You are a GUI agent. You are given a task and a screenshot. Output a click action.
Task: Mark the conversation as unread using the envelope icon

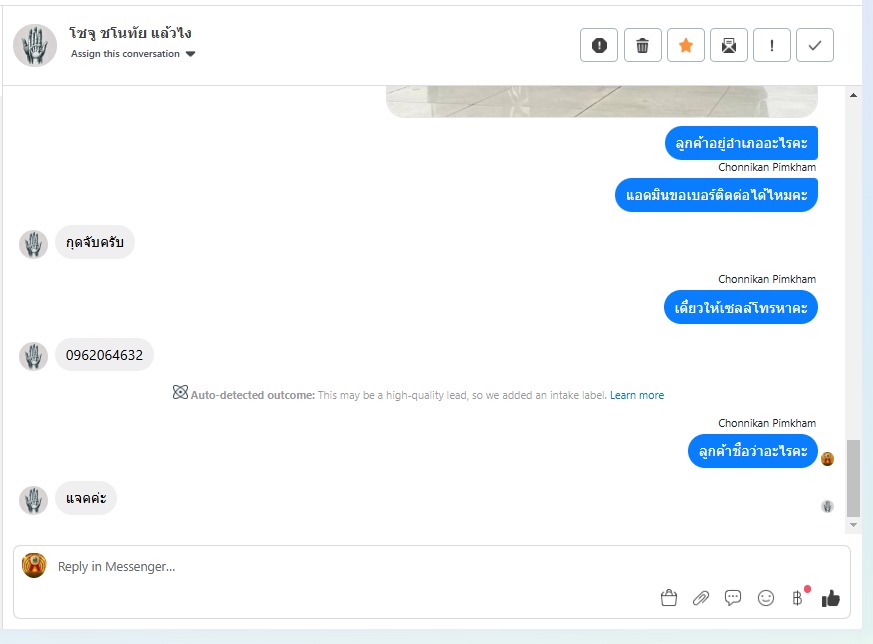(x=729, y=45)
